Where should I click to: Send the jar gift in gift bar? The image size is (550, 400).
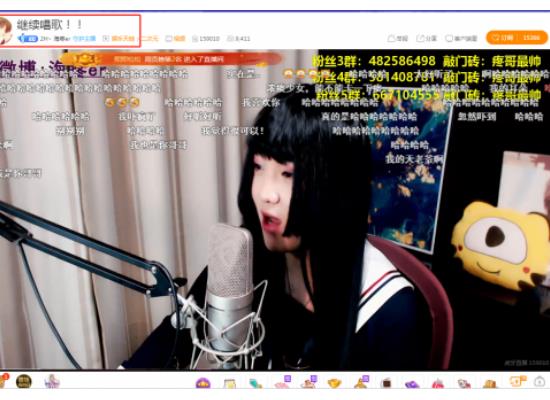coord(229,383)
